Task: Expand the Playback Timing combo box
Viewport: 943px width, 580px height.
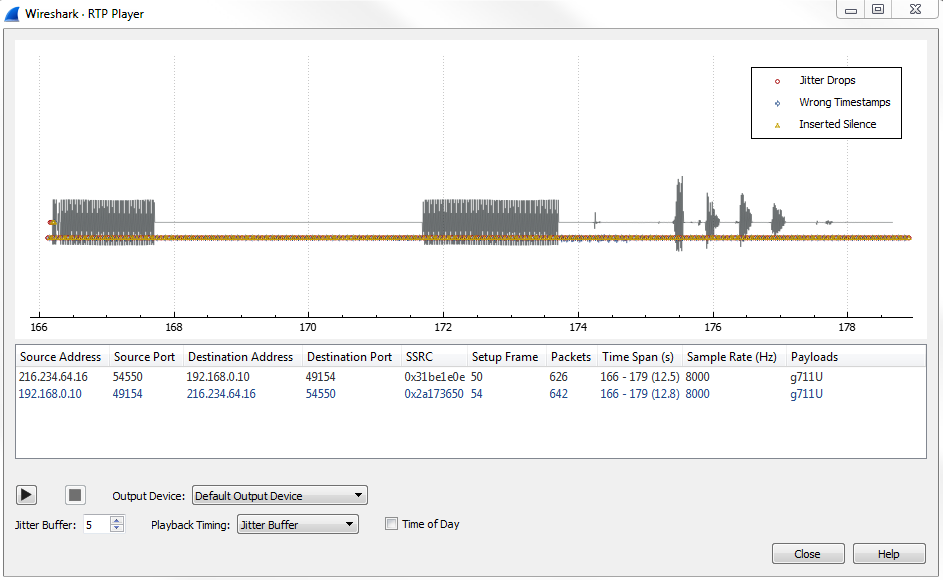Action: [x=297, y=524]
